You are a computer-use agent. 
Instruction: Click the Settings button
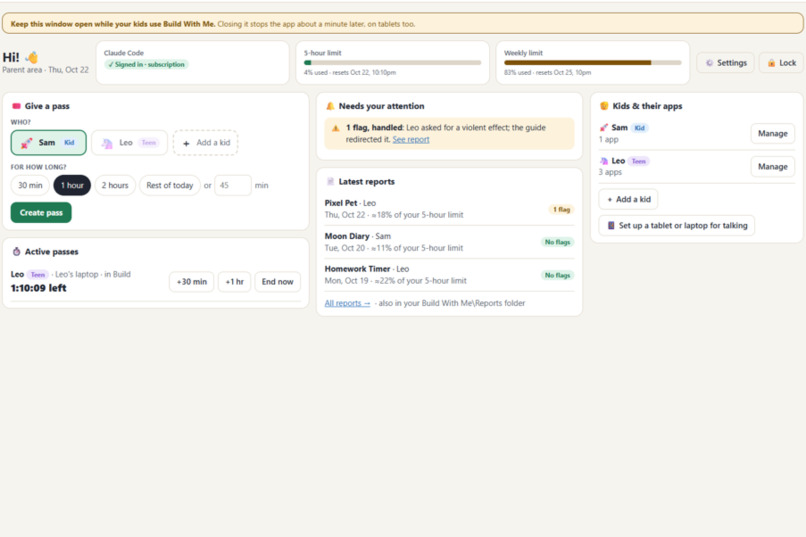coord(725,63)
